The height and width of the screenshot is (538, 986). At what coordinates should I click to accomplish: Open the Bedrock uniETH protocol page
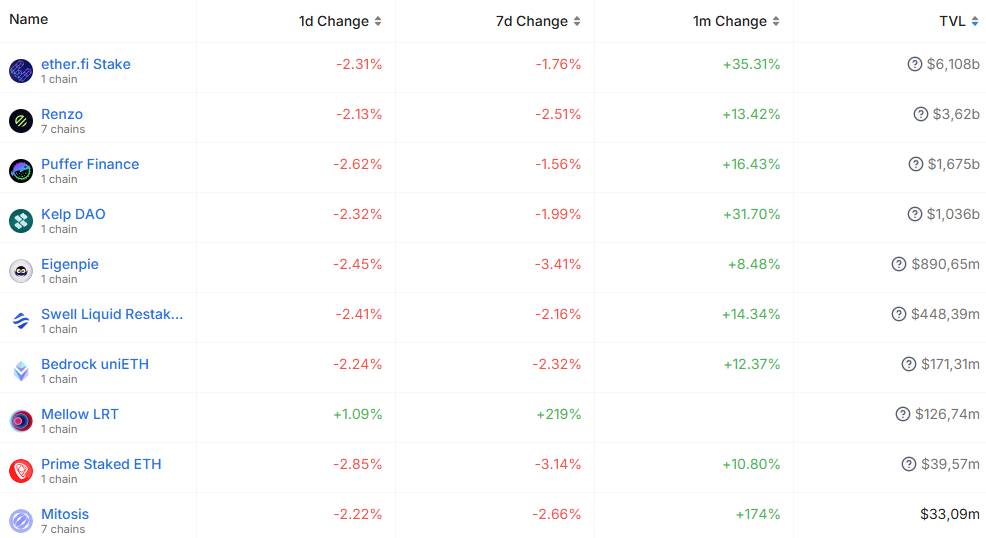[95, 364]
